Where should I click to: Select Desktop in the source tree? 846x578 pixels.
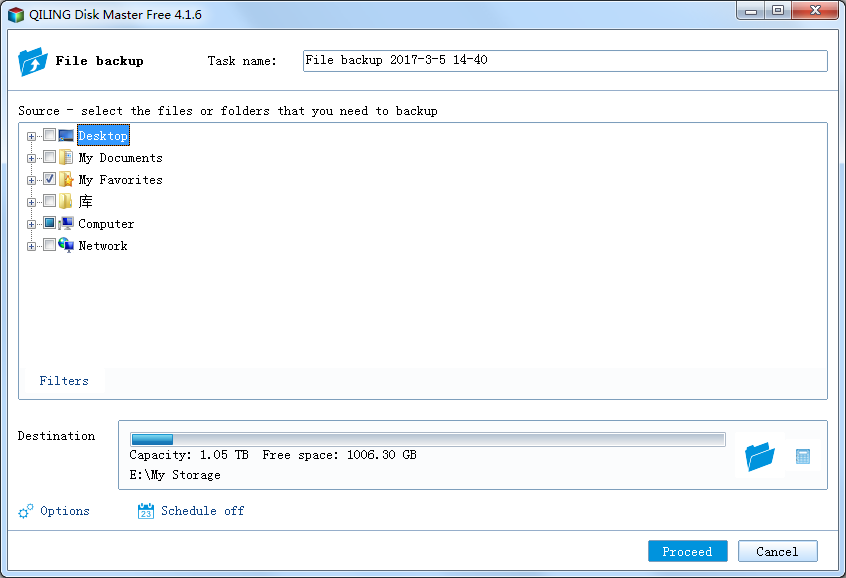pyautogui.click(x=103, y=136)
